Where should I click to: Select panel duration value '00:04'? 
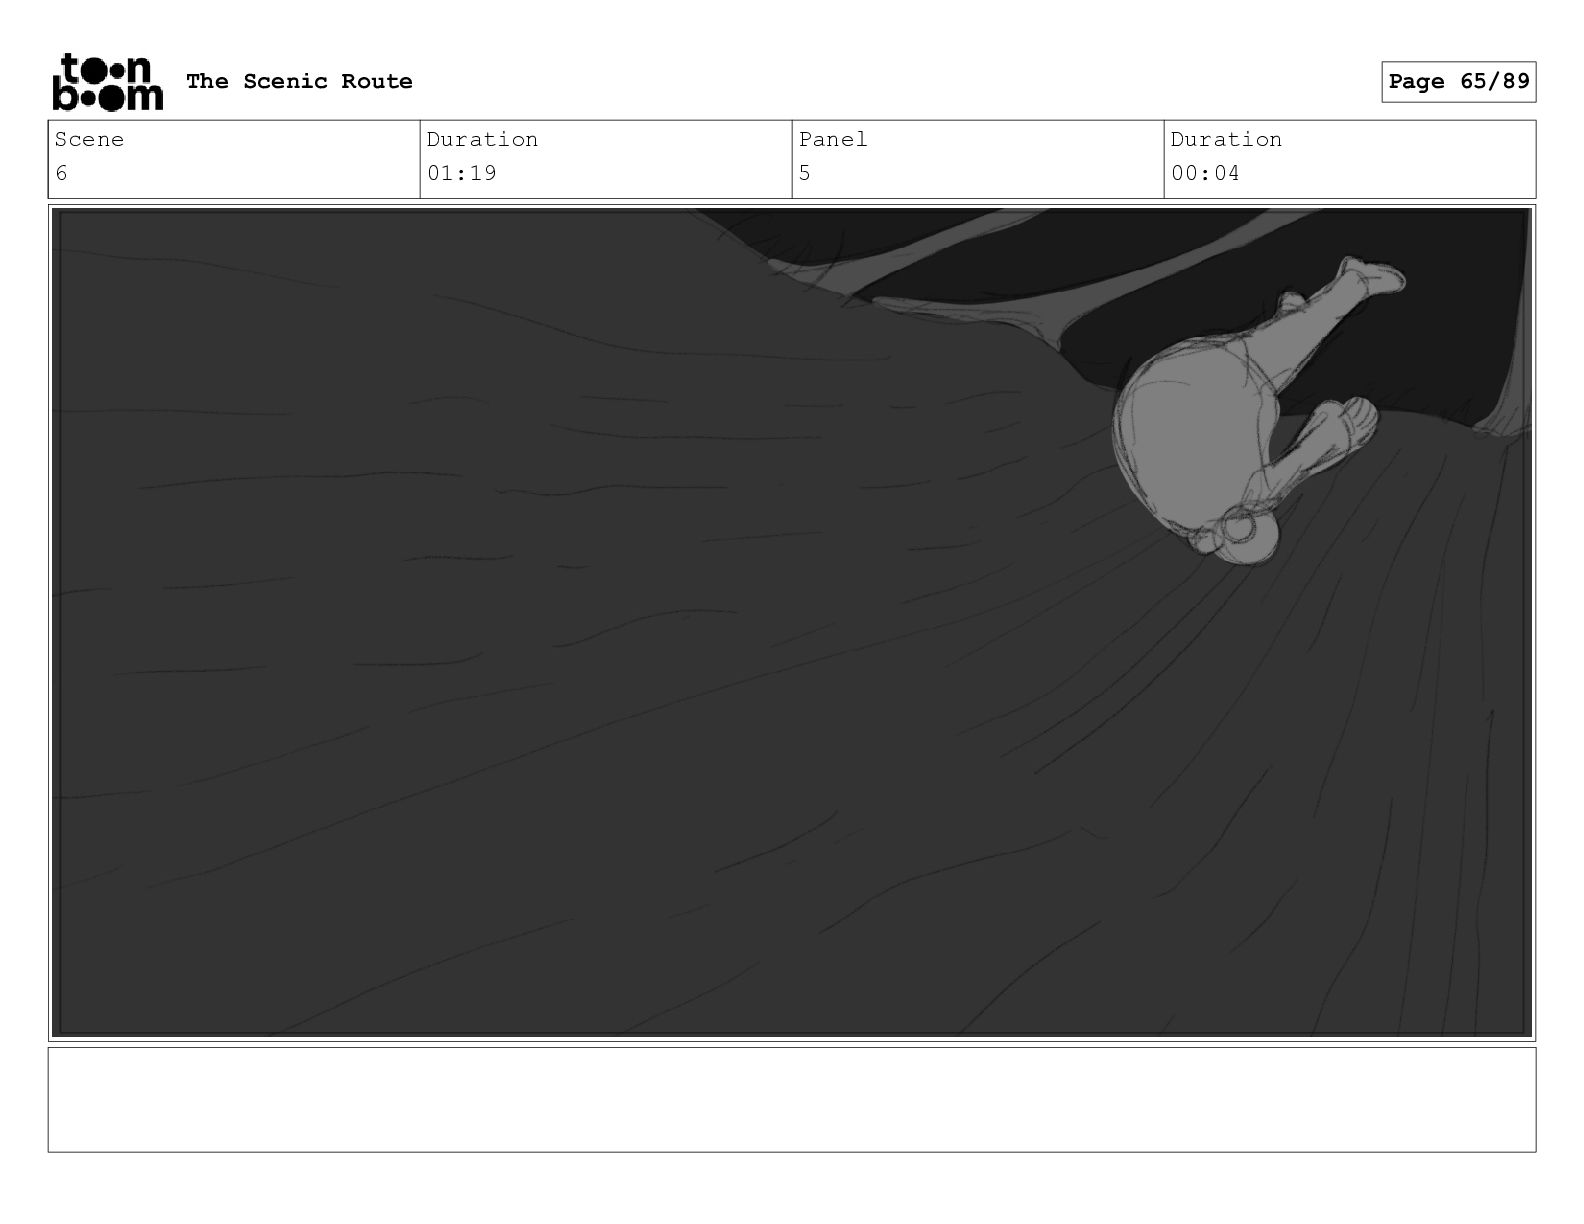click(x=1205, y=173)
